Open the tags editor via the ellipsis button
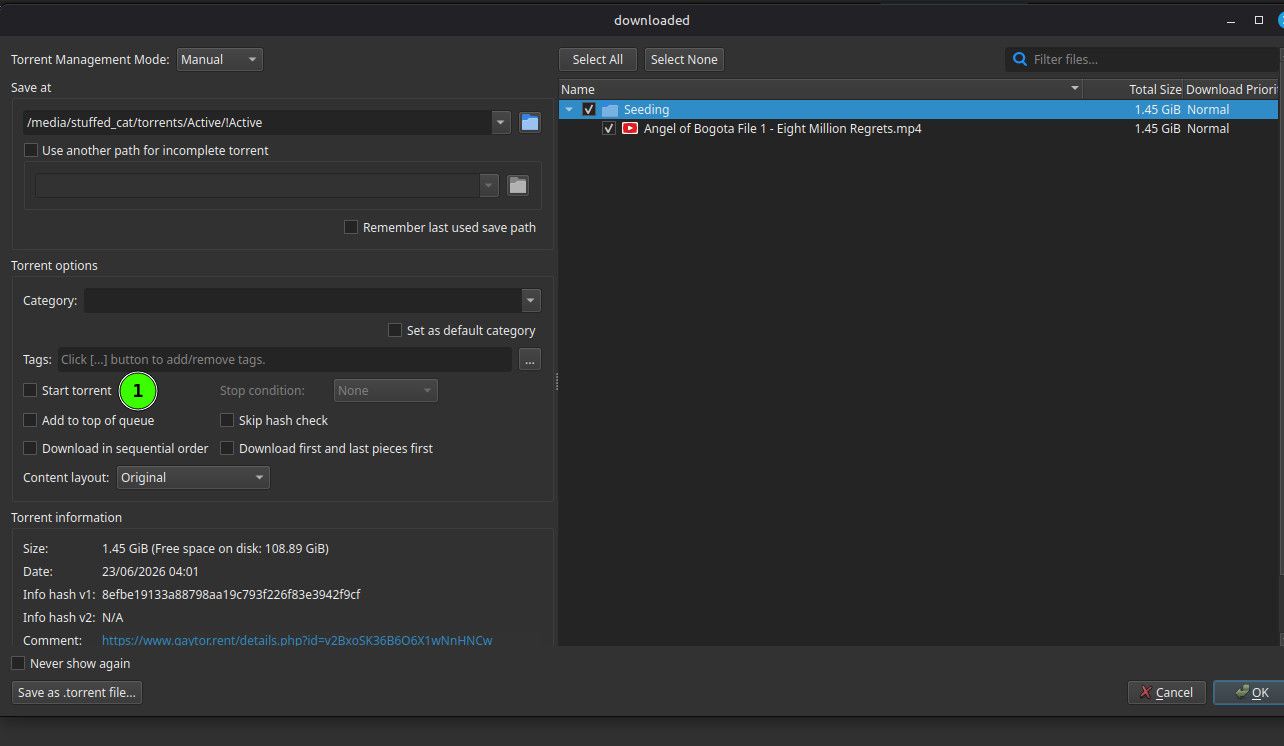Screen dimensions: 1284x746 coord(530,359)
